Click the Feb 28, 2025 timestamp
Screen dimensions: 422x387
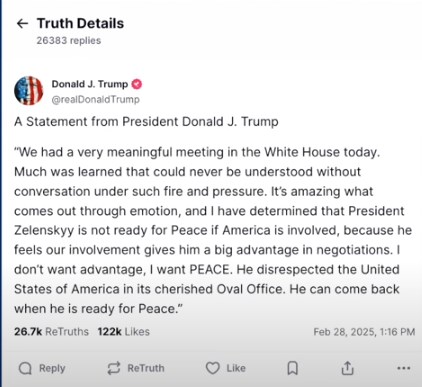pyautogui.click(x=364, y=332)
